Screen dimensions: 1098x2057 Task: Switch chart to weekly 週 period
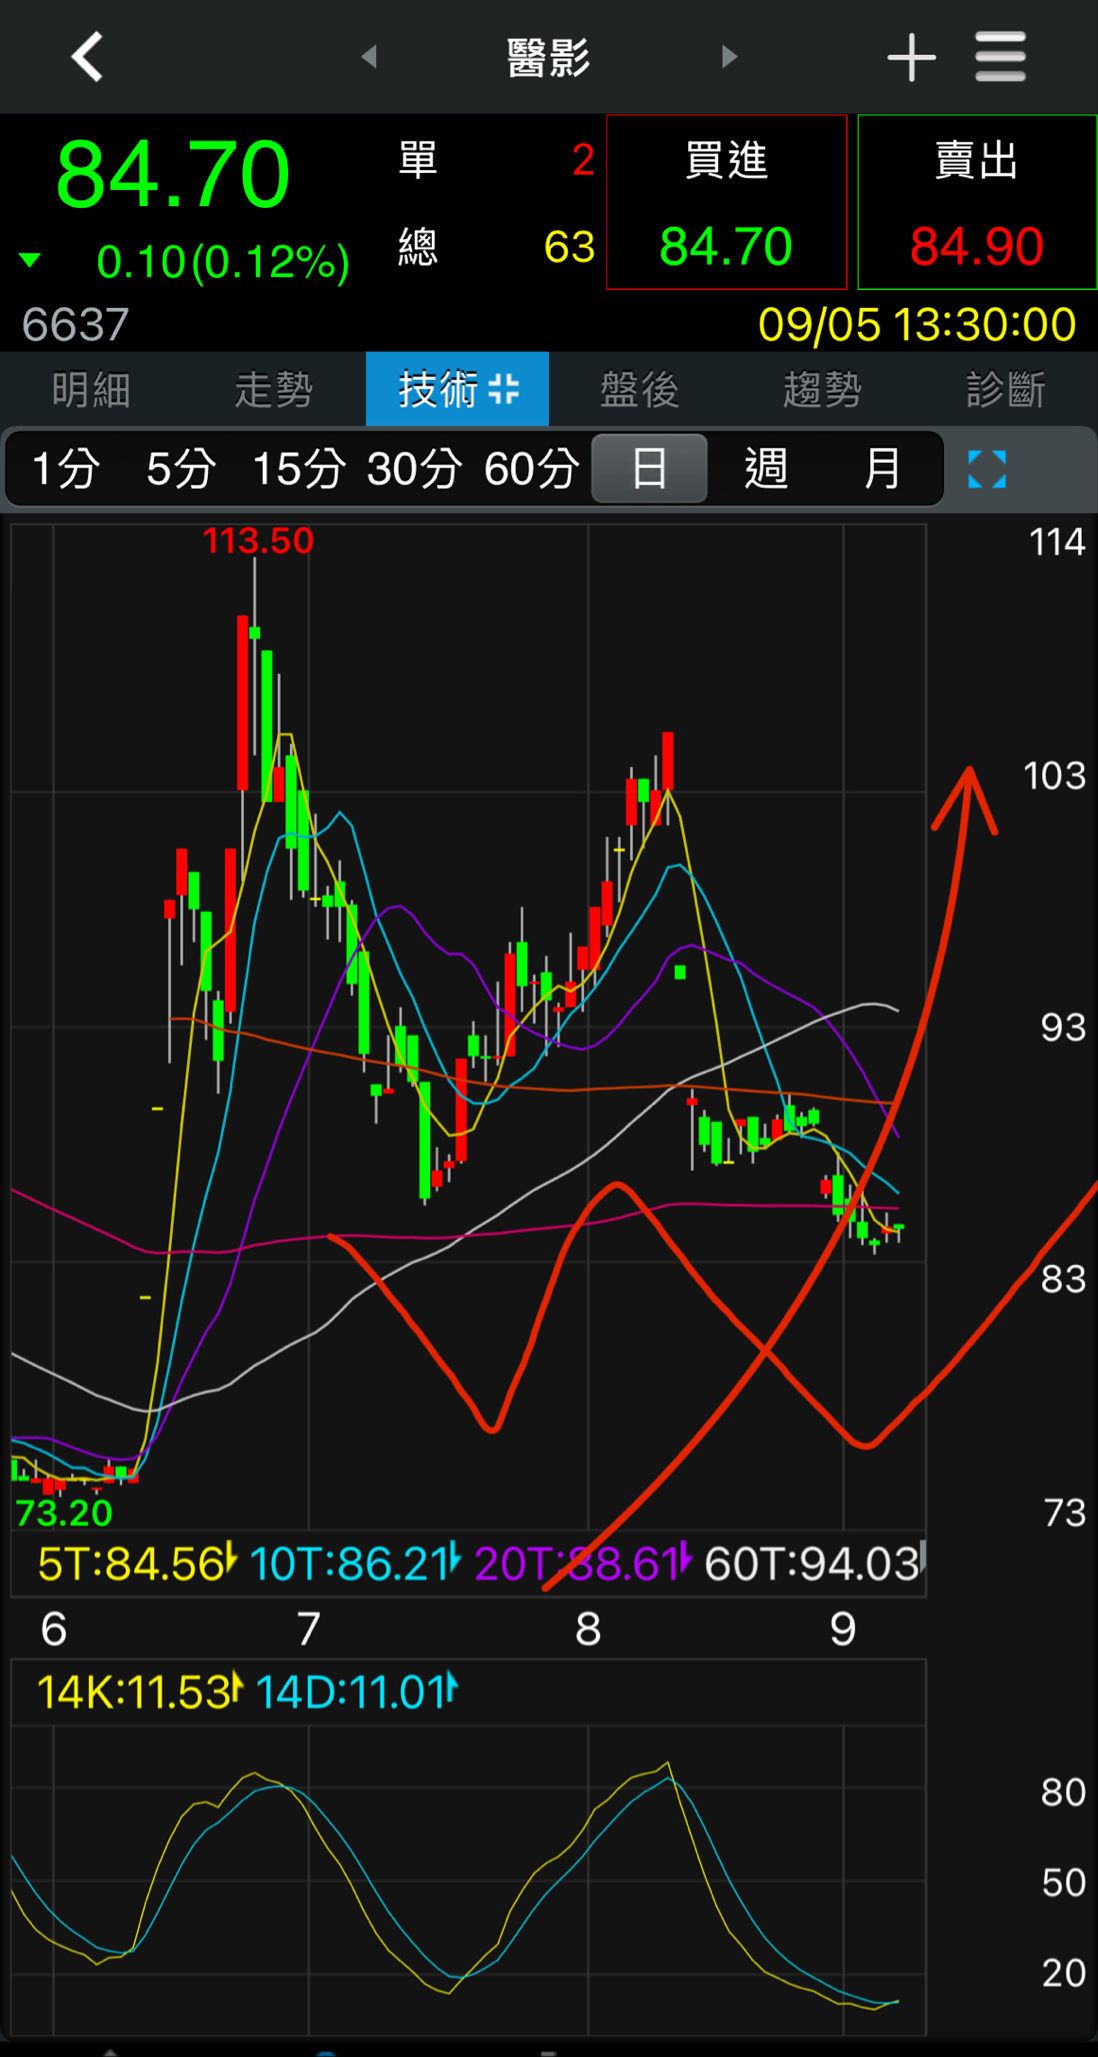click(x=766, y=469)
